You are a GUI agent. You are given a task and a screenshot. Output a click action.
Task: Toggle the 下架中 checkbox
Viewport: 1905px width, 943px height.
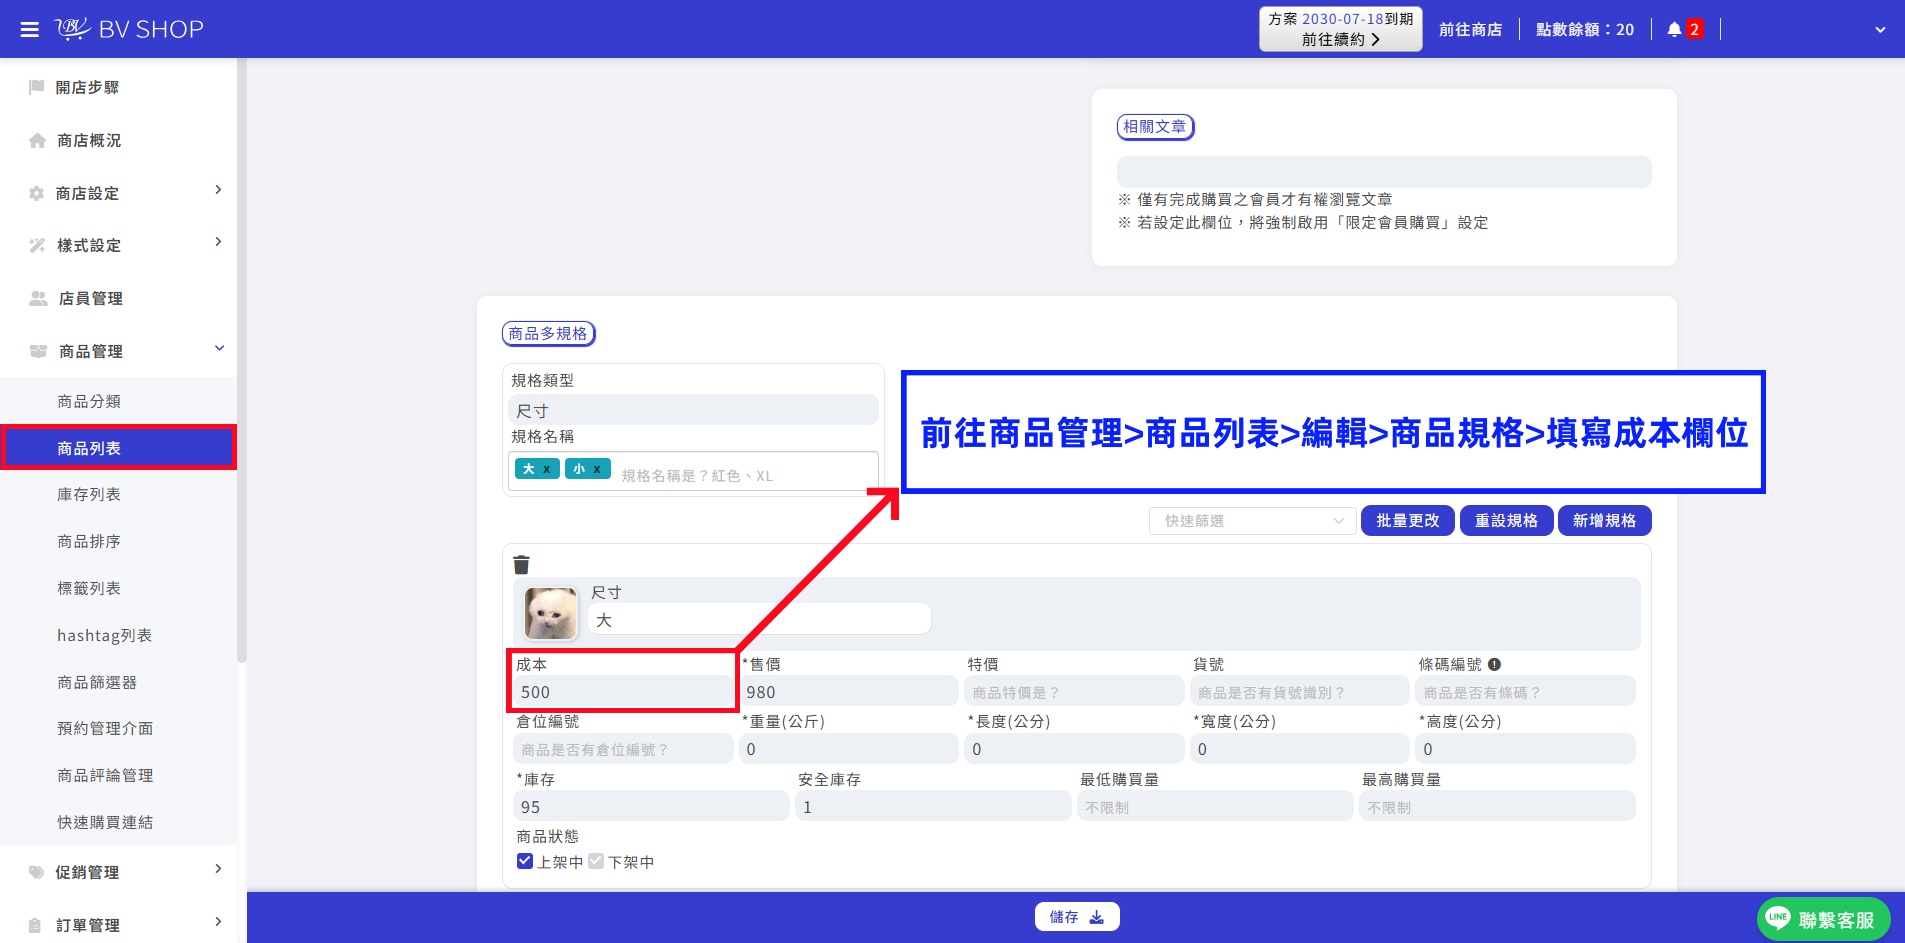pyautogui.click(x=596, y=861)
